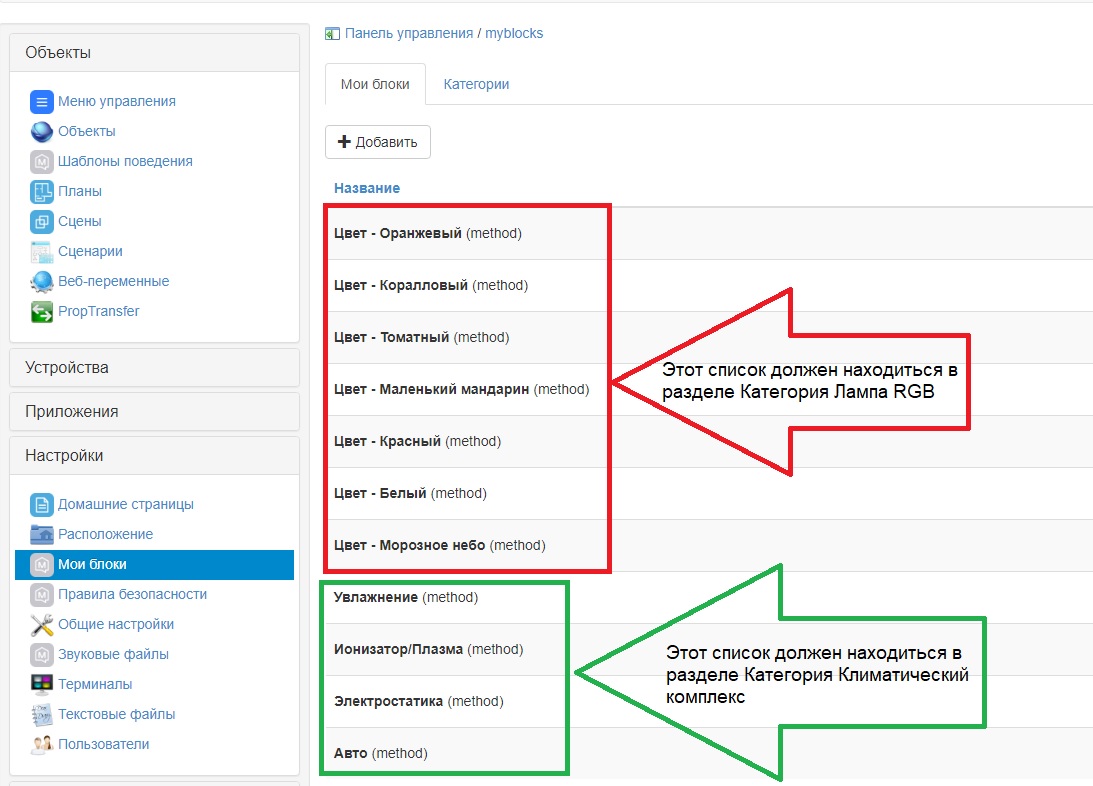
Task: Click the Общие настройки tools icon
Action: (x=41, y=624)
